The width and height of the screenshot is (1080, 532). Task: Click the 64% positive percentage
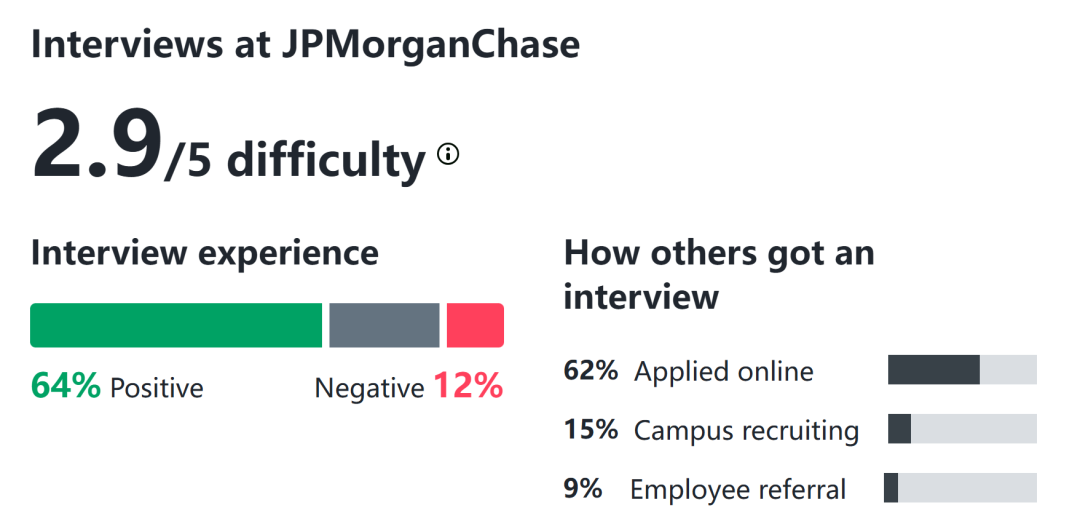coord(66,386)
